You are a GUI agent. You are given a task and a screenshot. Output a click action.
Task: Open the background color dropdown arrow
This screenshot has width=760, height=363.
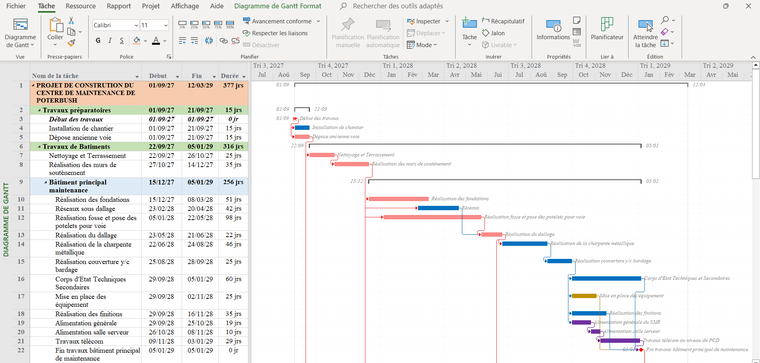(x=145, y=41)
